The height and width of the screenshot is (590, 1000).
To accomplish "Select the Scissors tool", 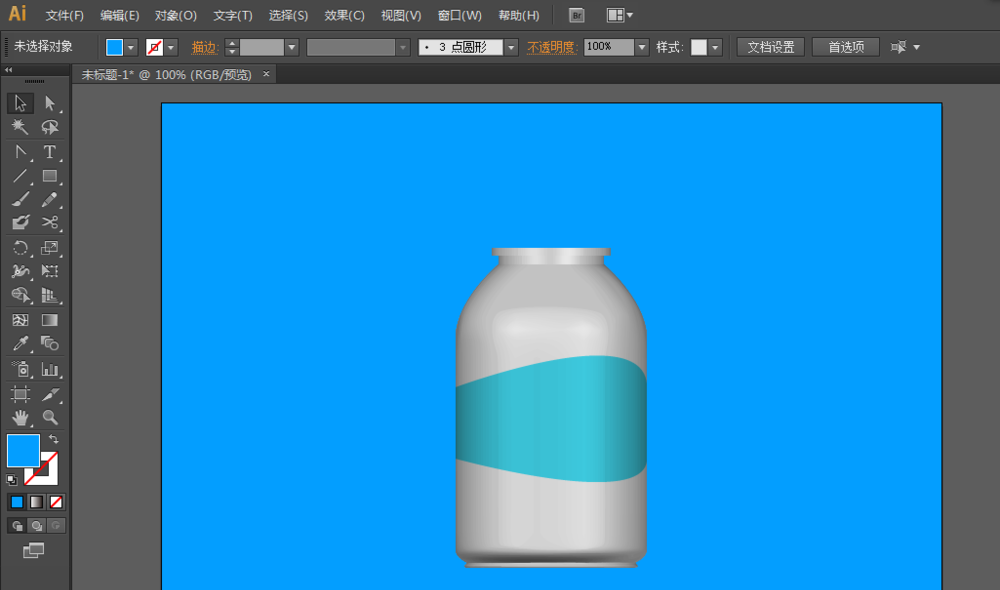I will coord(49,223).
